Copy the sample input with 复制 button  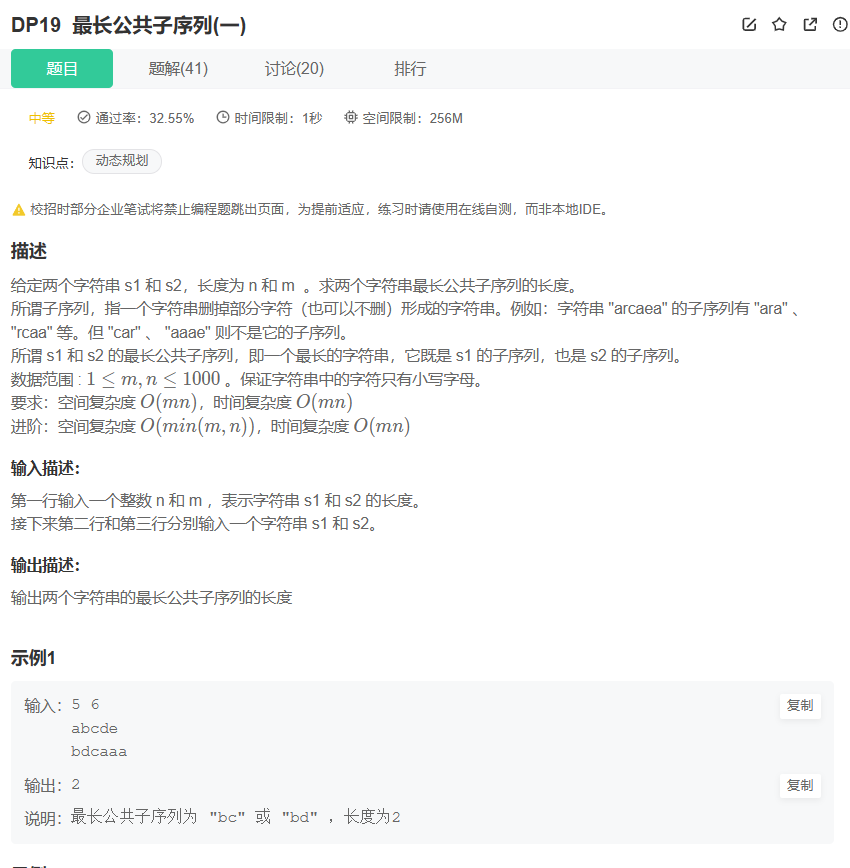pyautogui.click(x=800, y=705)
